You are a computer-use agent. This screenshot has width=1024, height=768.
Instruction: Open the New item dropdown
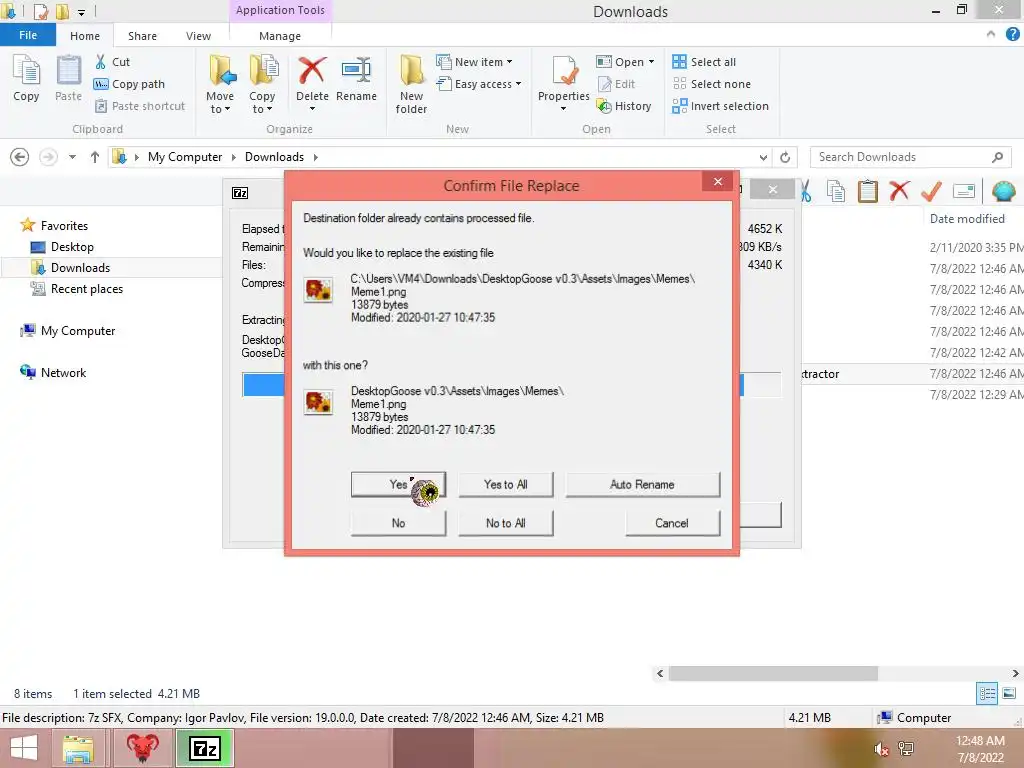(x=475, y=62)
